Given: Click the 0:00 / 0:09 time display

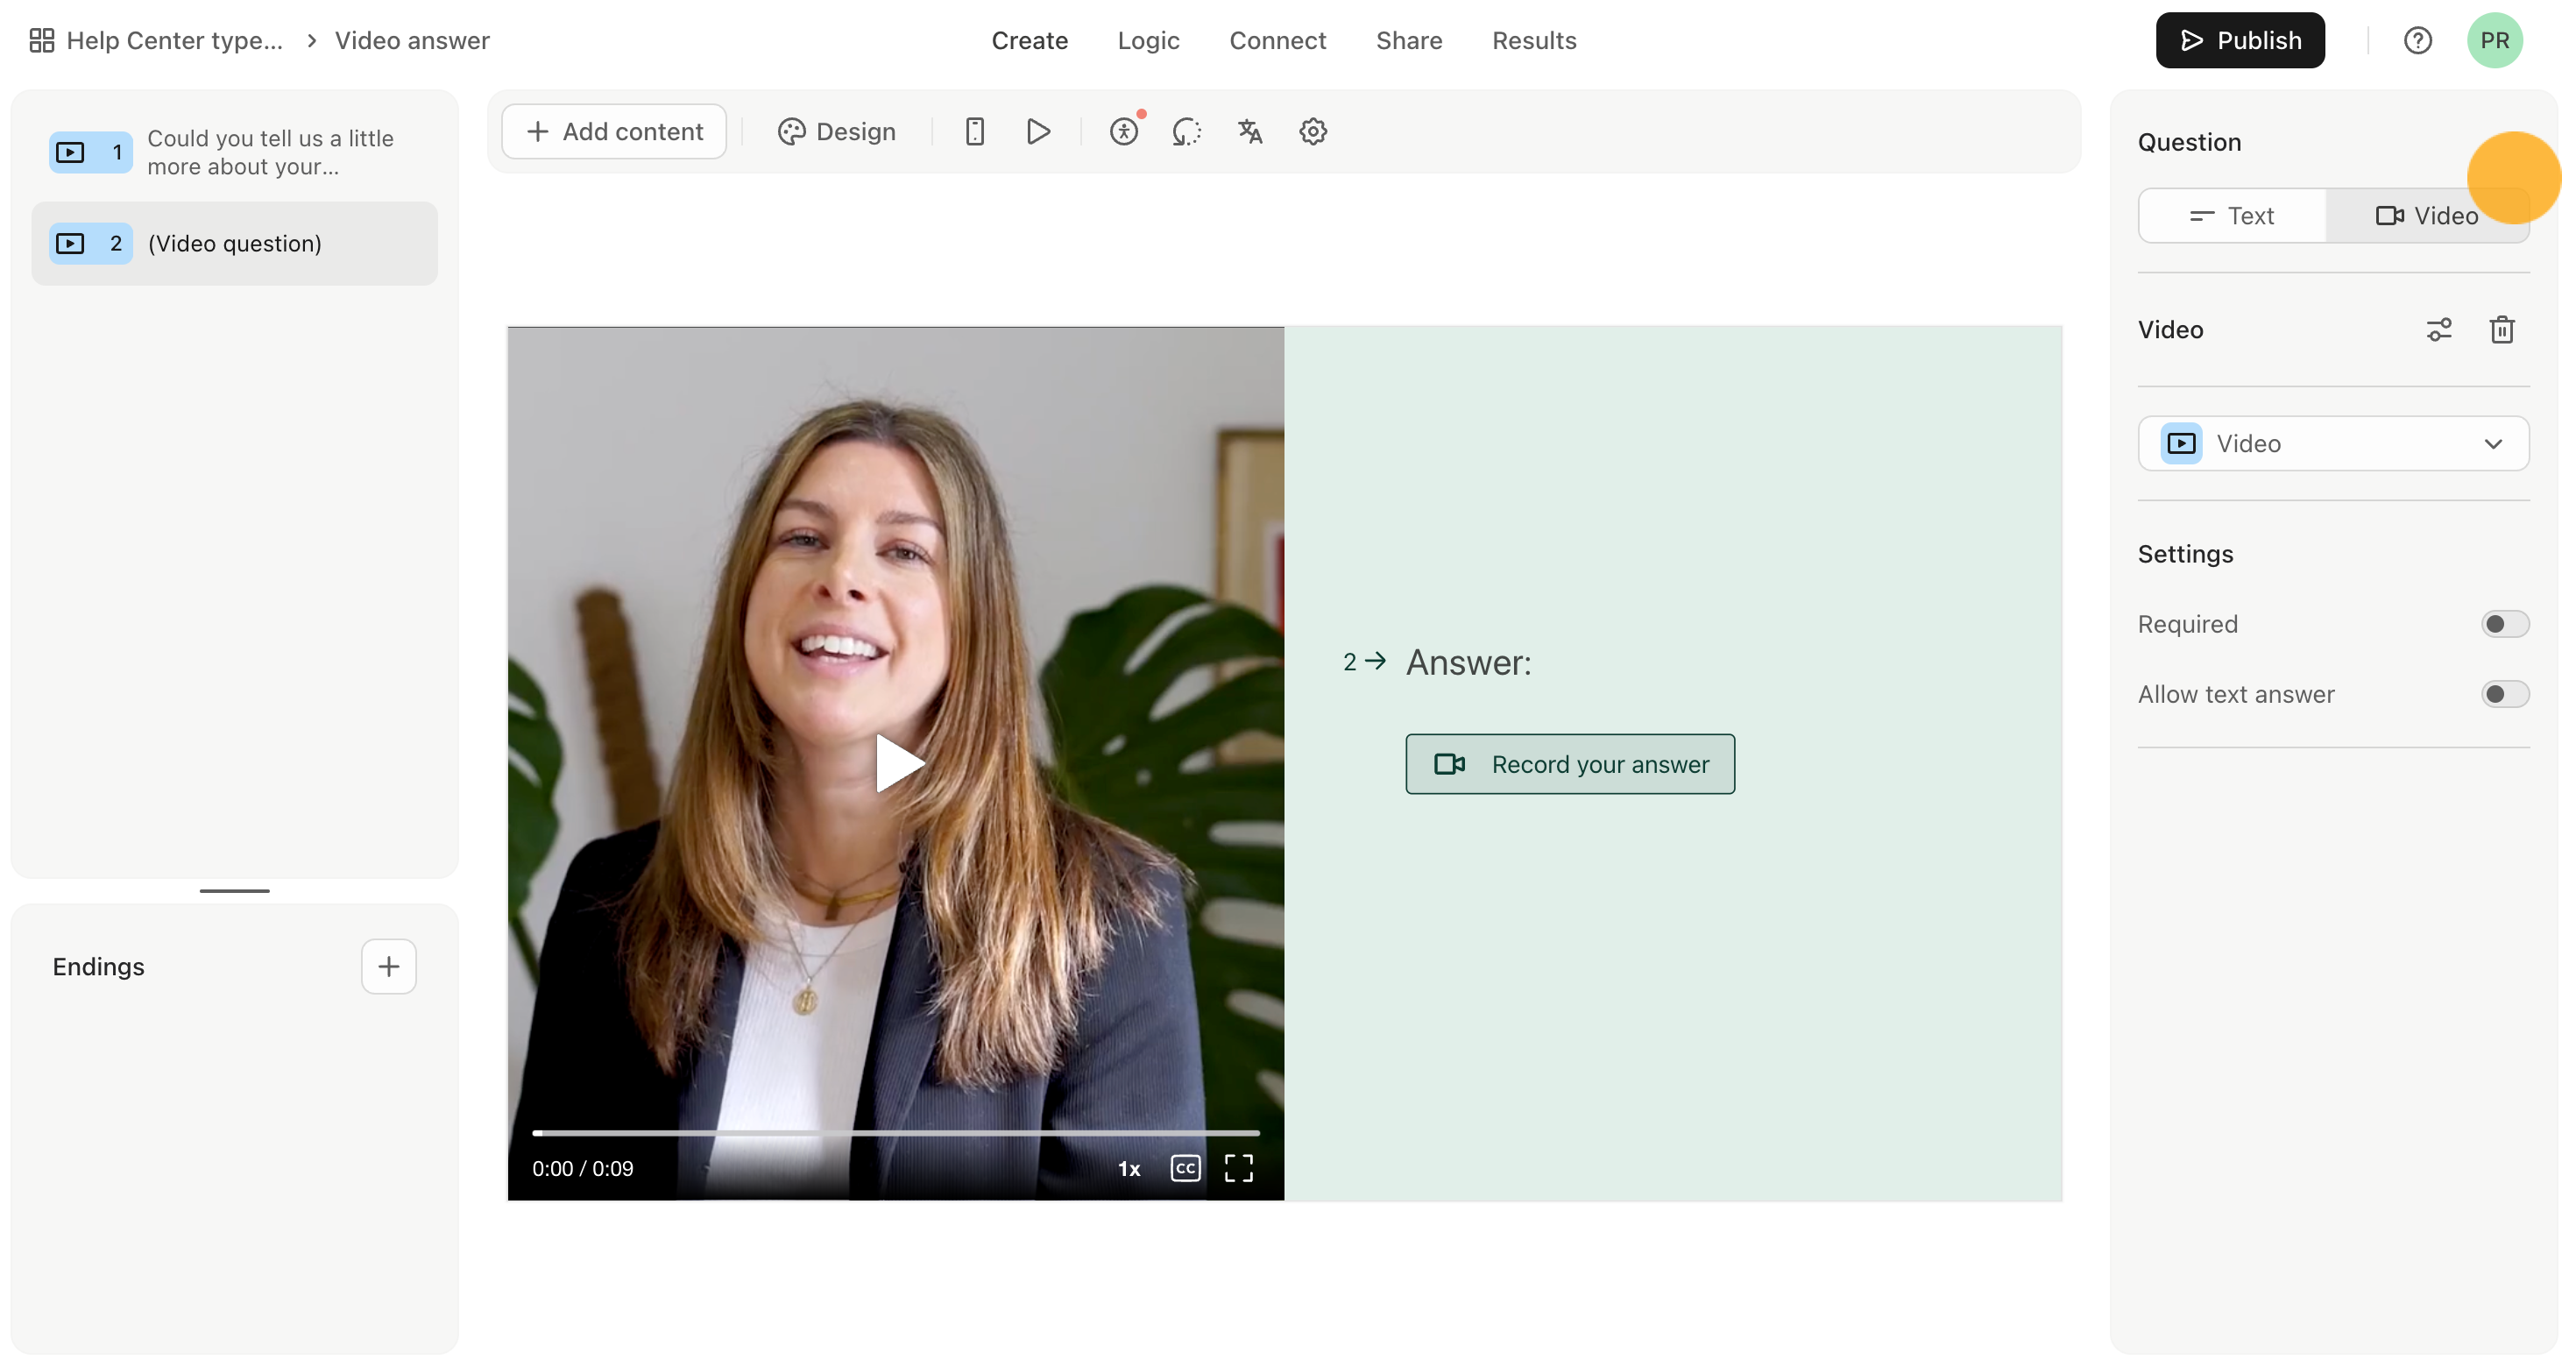Looking at the screenshot, I should 583,1168.
